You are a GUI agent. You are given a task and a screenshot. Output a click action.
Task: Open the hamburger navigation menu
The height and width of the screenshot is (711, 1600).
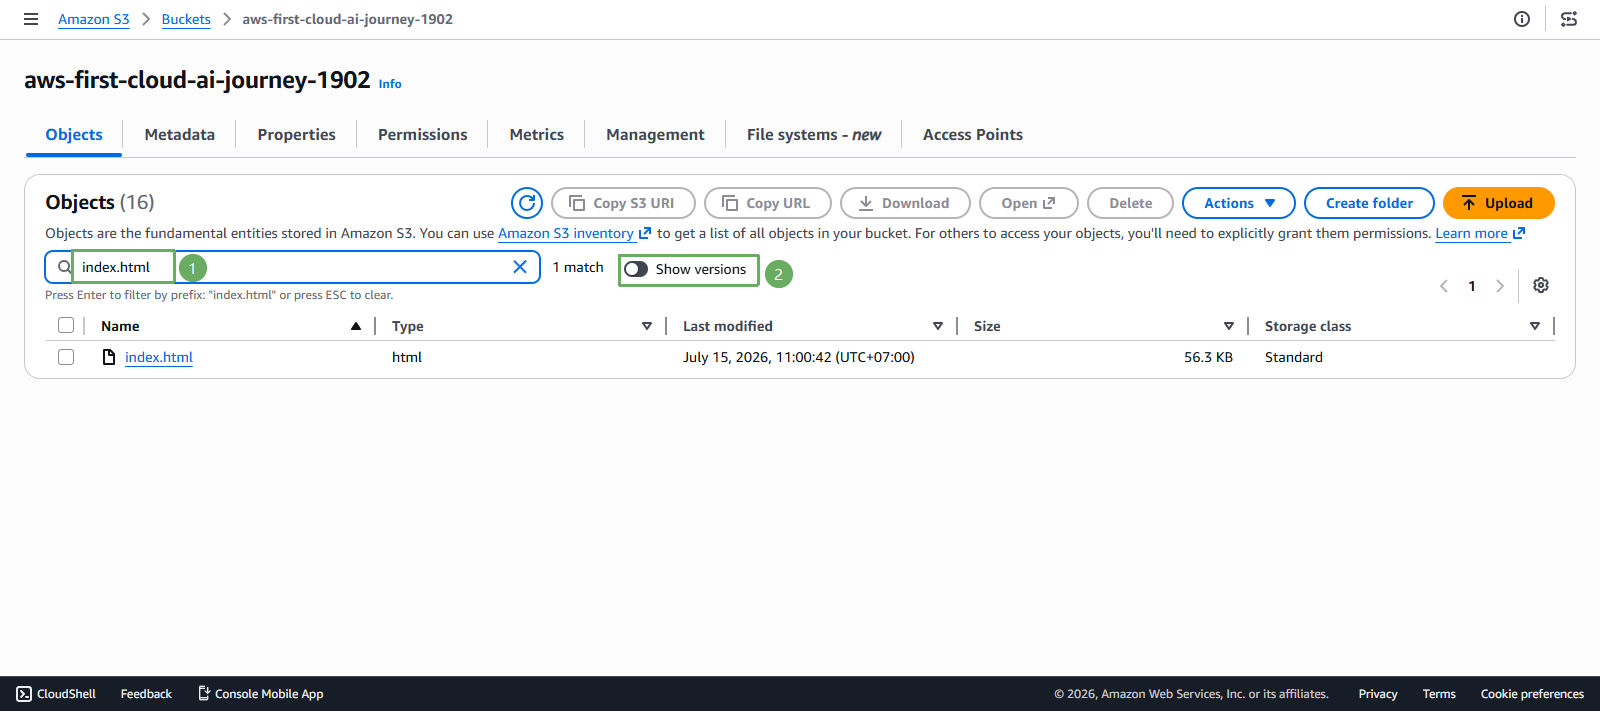[x=31, y=19]
